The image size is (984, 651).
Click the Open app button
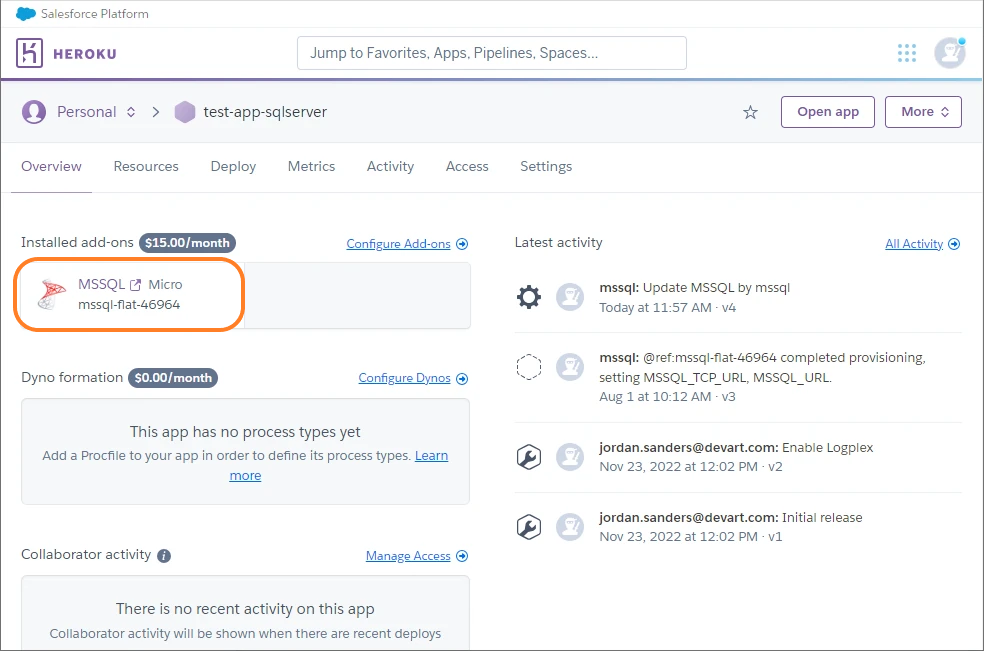[x=828, y=112]
